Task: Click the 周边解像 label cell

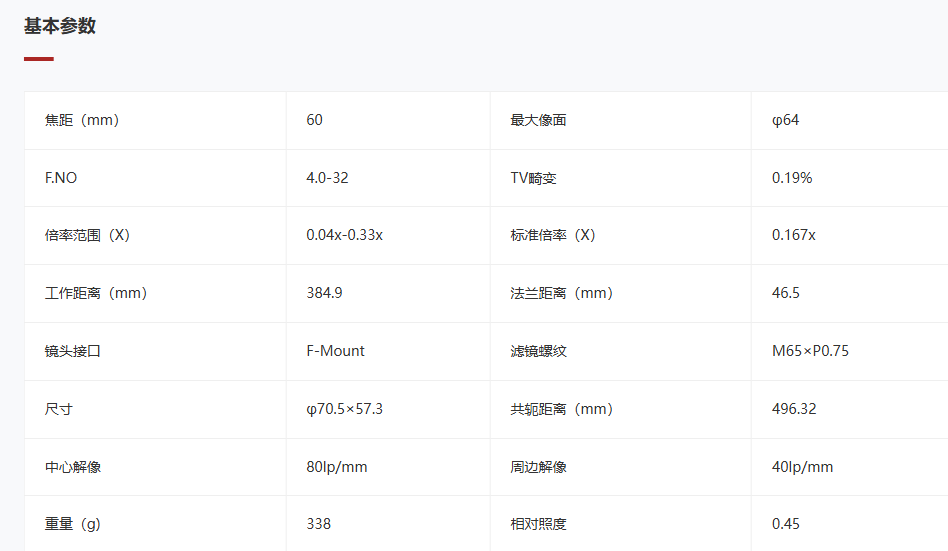Action: [x=620, y=467]
